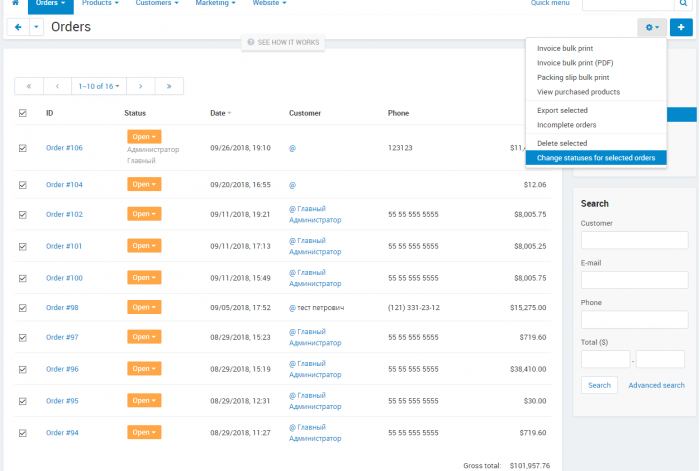Choose Change statuses for selected orders
Screen dimensions: 700x471
tap(596, 158)
